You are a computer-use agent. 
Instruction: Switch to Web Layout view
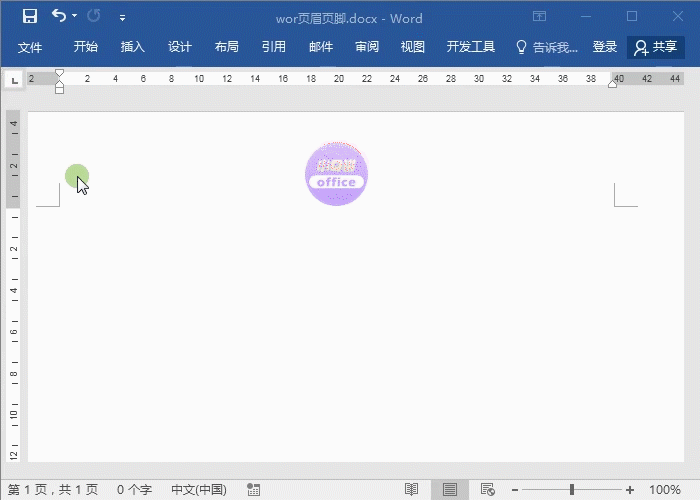[x=488, y=490]
